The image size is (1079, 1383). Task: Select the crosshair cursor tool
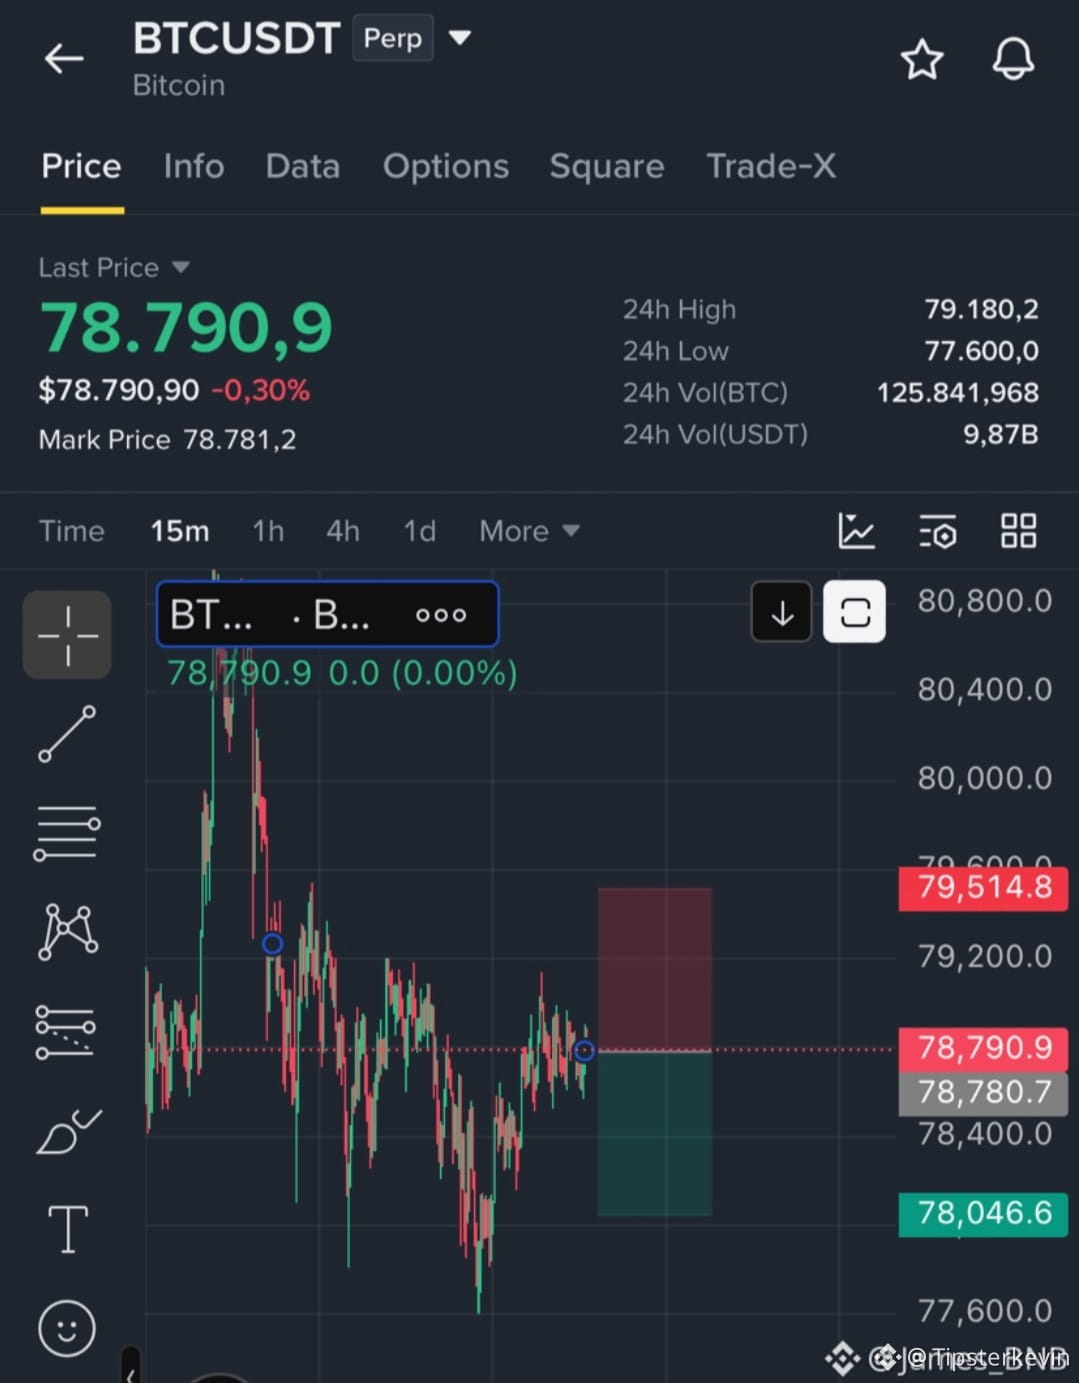click(x=67, y=635)
